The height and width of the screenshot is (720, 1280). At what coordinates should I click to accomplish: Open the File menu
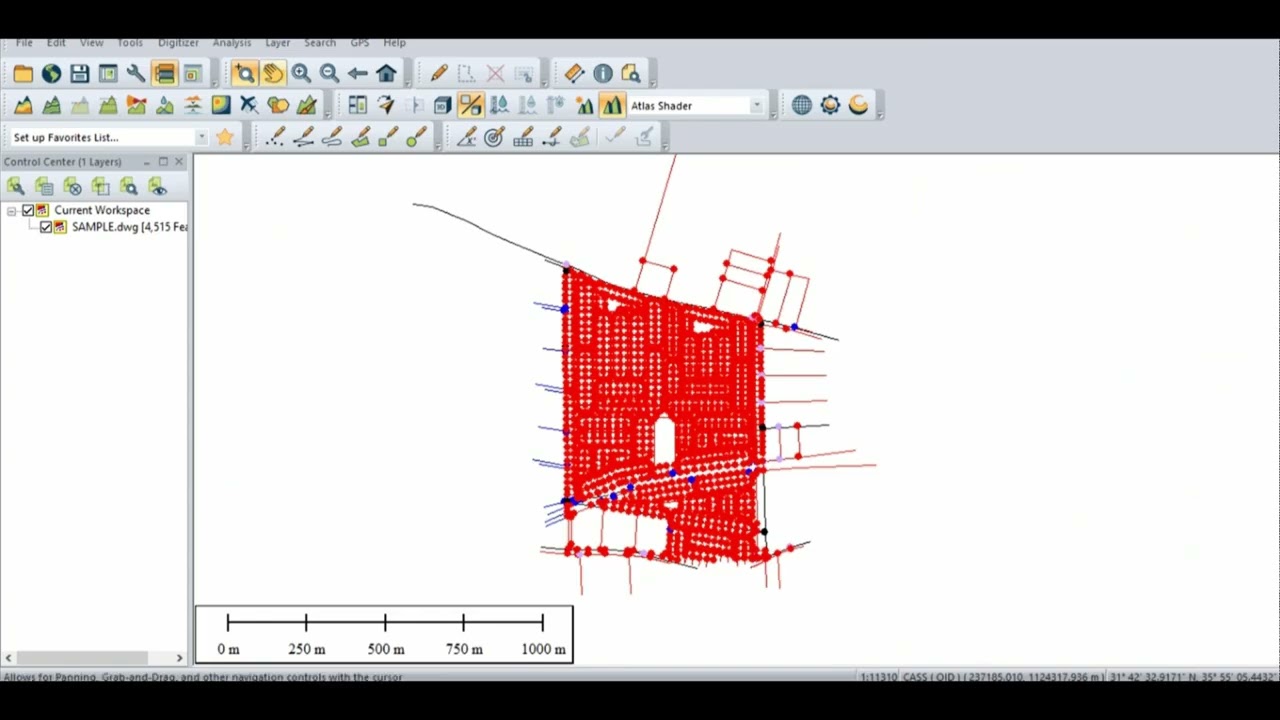point(24,43)
